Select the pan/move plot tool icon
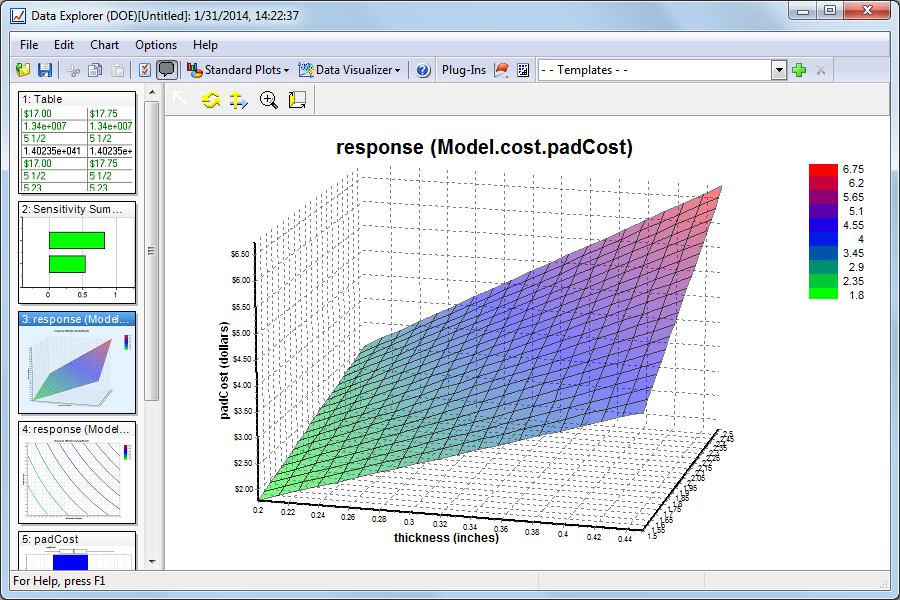Viewport: 900px width, 600px height. coord(238,99)
